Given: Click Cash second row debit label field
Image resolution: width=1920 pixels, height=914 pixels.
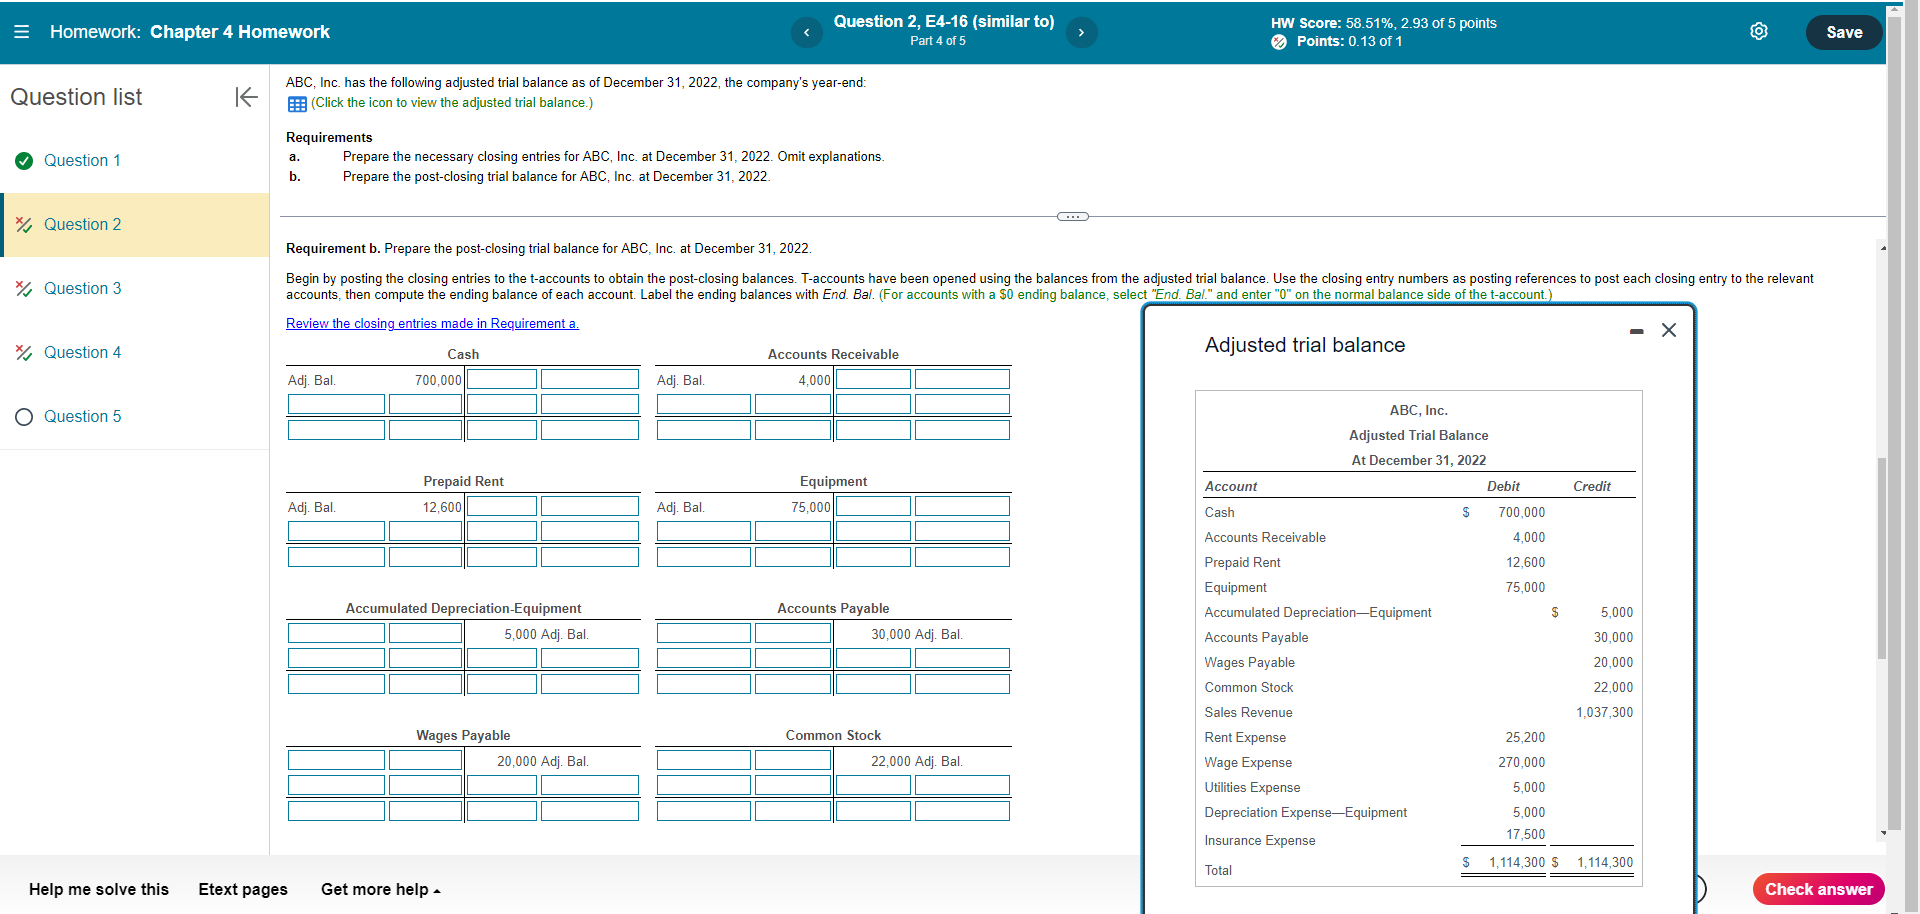Looking at the screenshot, I should [336, 404].
